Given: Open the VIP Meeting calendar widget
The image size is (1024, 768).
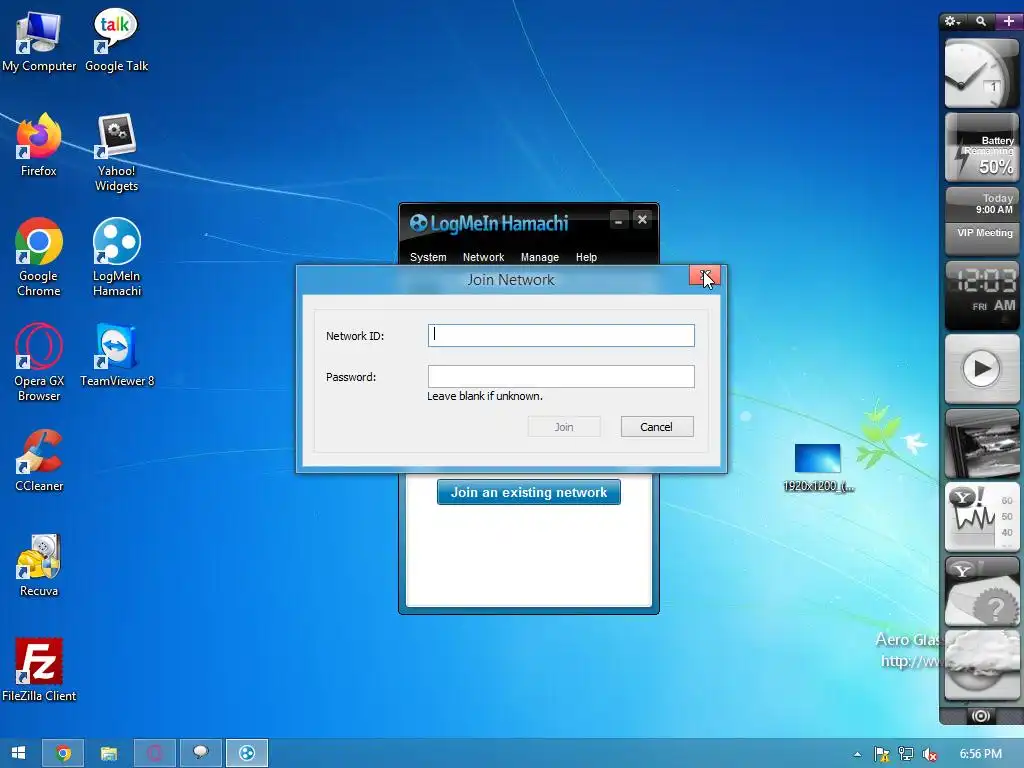Looking at the screenshot, I should (x=982, y=222).
